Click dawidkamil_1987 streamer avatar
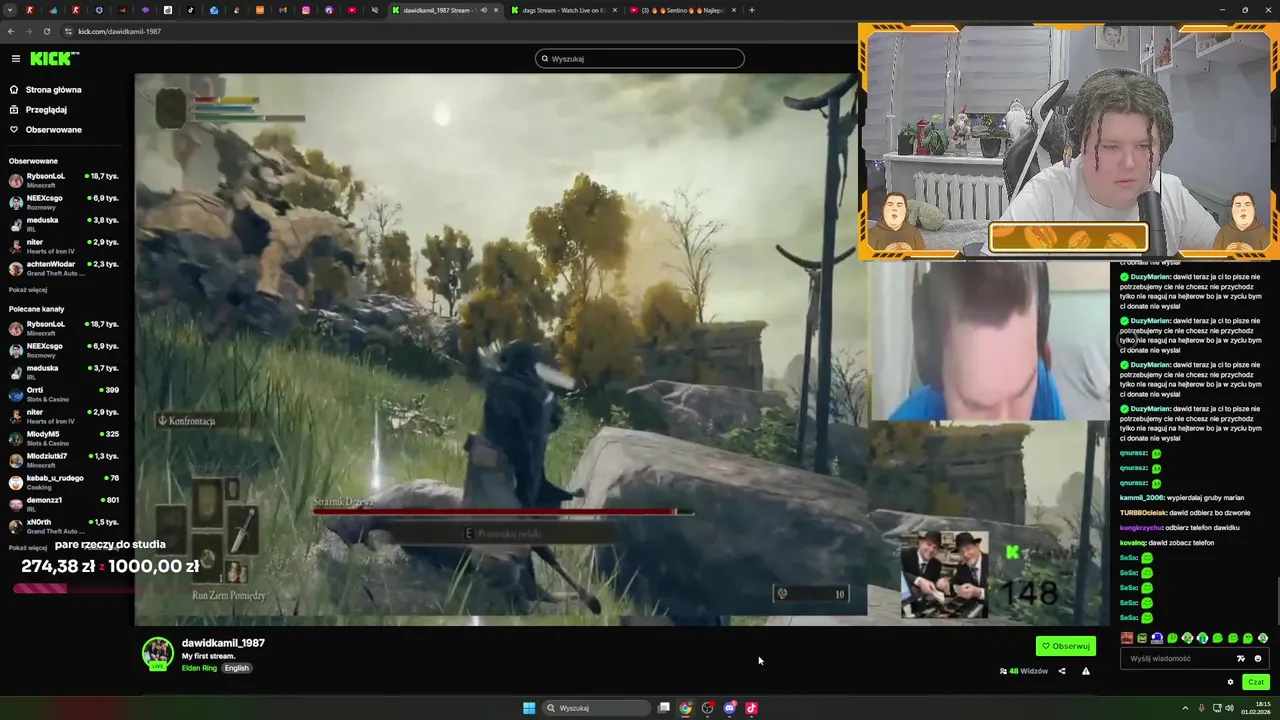The width and height of the screenshot is (1280, 720). tap(157, 653)
